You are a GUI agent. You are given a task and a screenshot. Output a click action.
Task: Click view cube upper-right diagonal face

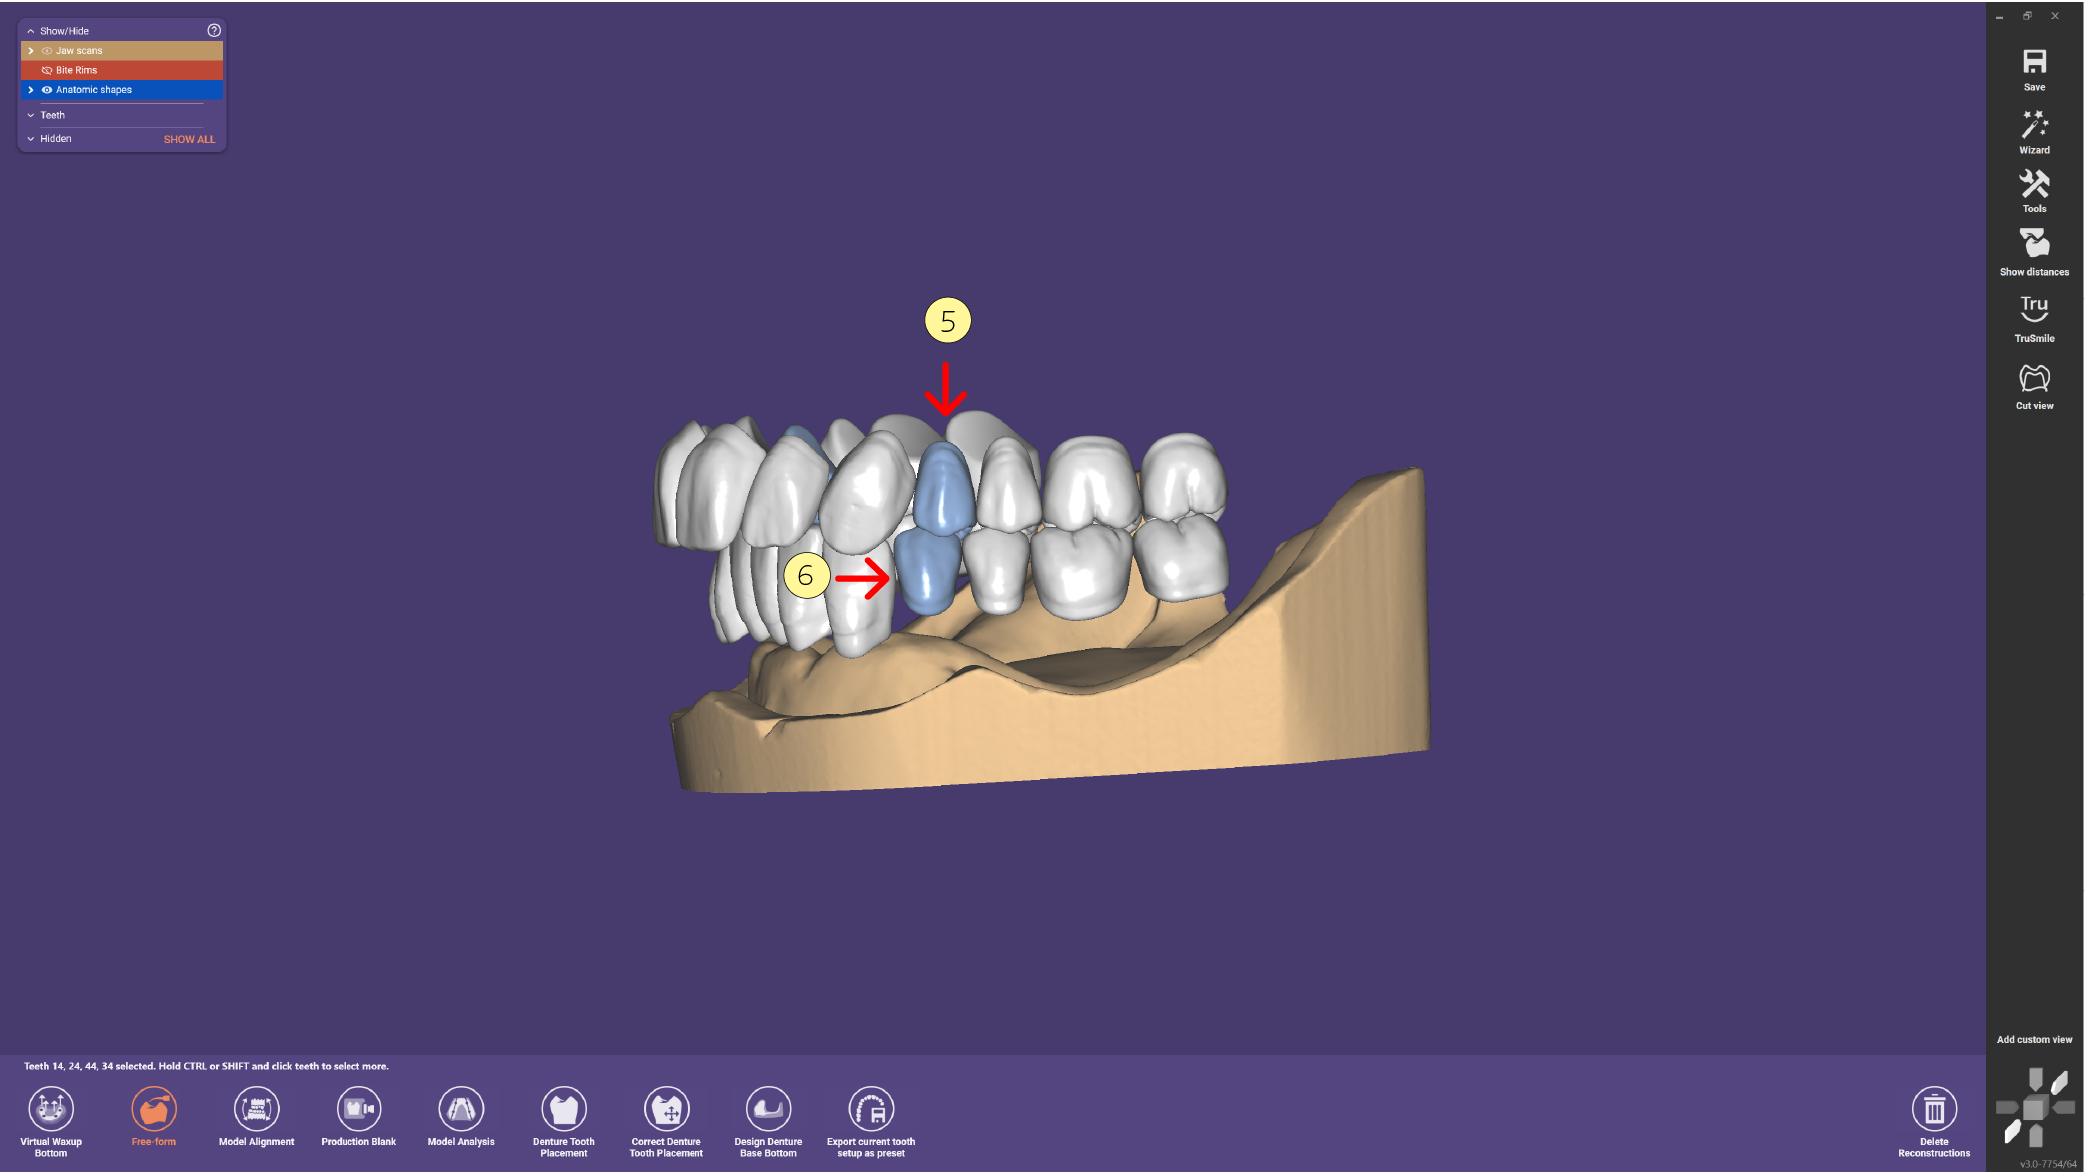[2059, 1082]
